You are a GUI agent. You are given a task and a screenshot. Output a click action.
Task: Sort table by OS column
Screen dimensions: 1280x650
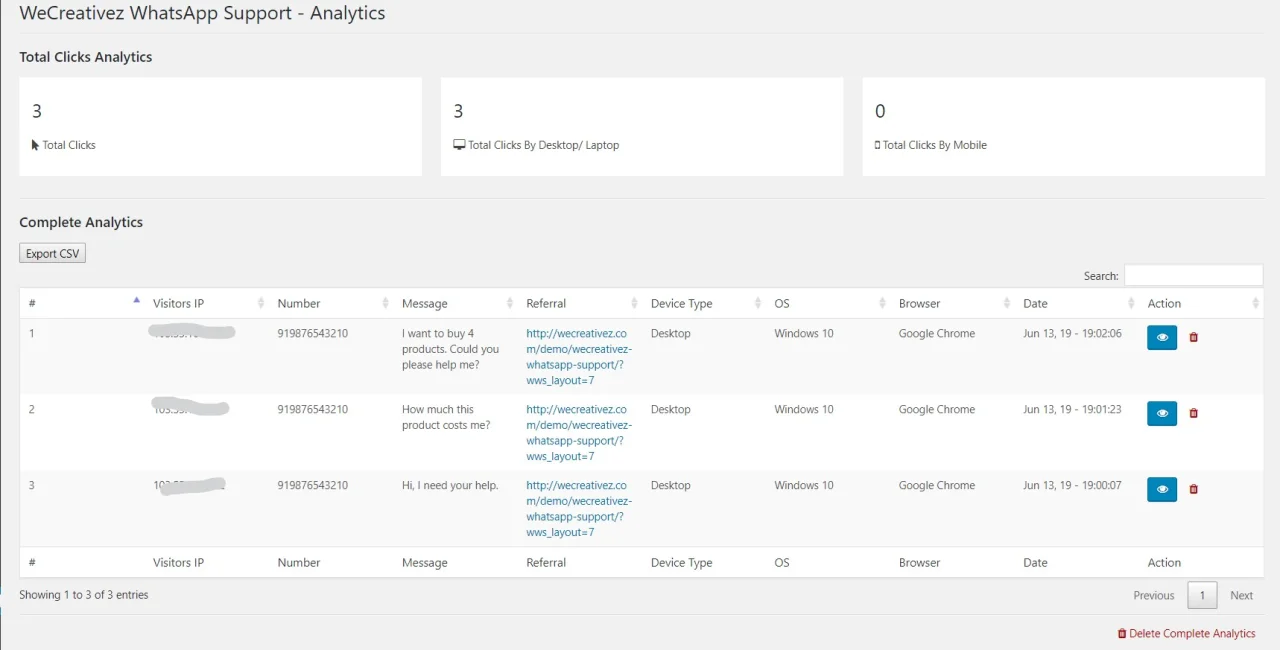coord(828,303)
